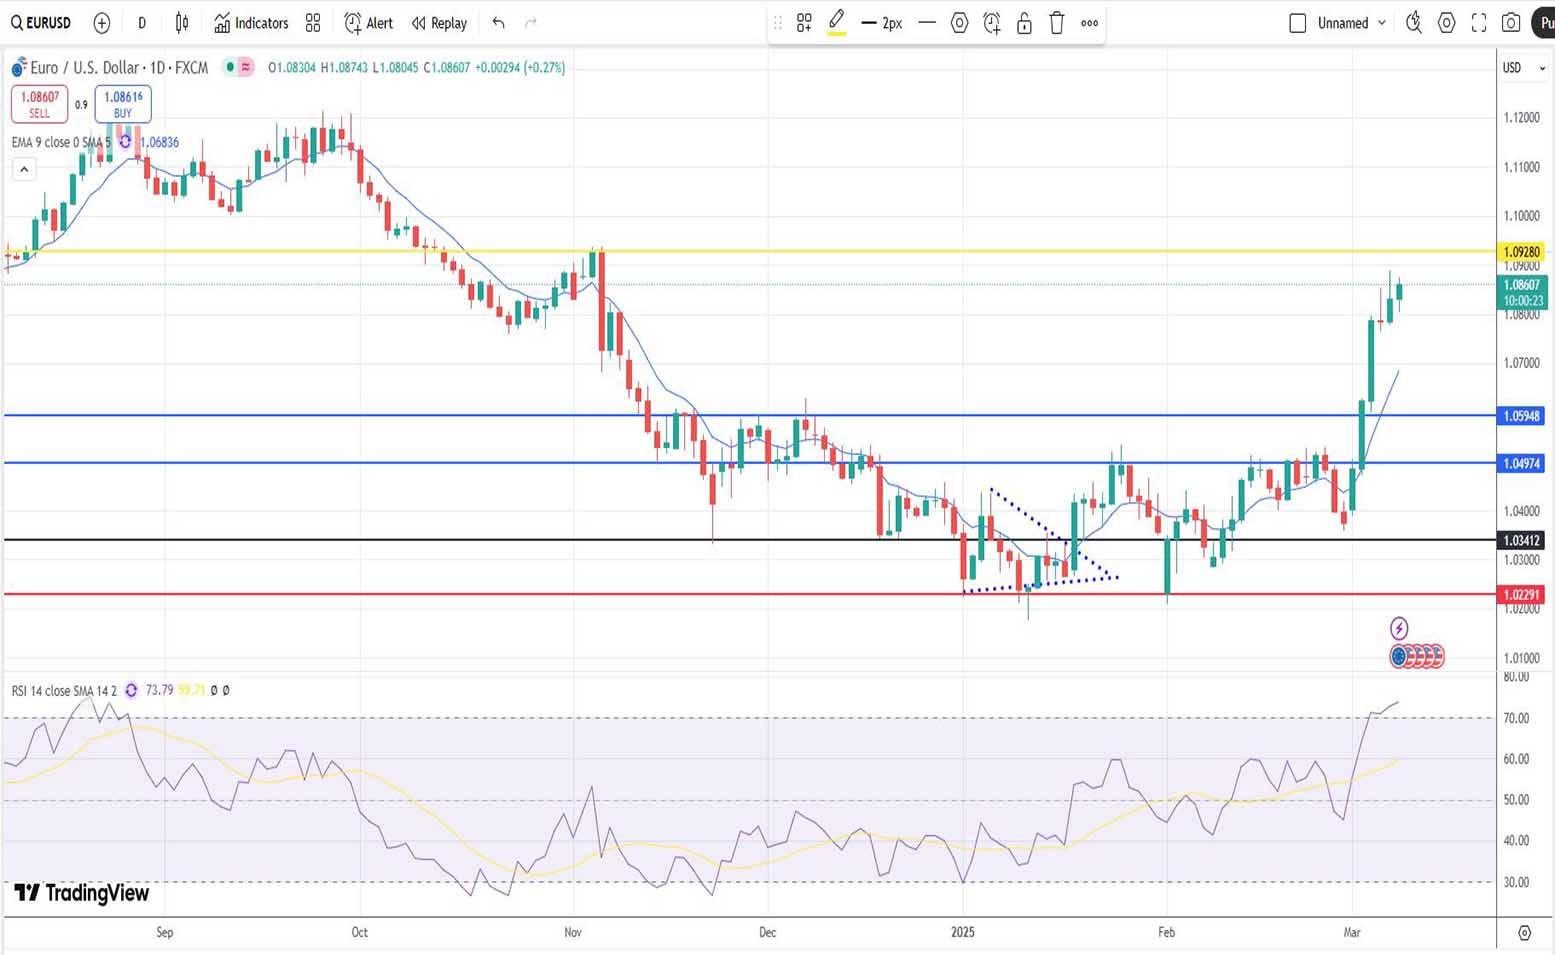Click the undo arrow in toolbar
Viewport: 1555px width, 955px height.
498,23
